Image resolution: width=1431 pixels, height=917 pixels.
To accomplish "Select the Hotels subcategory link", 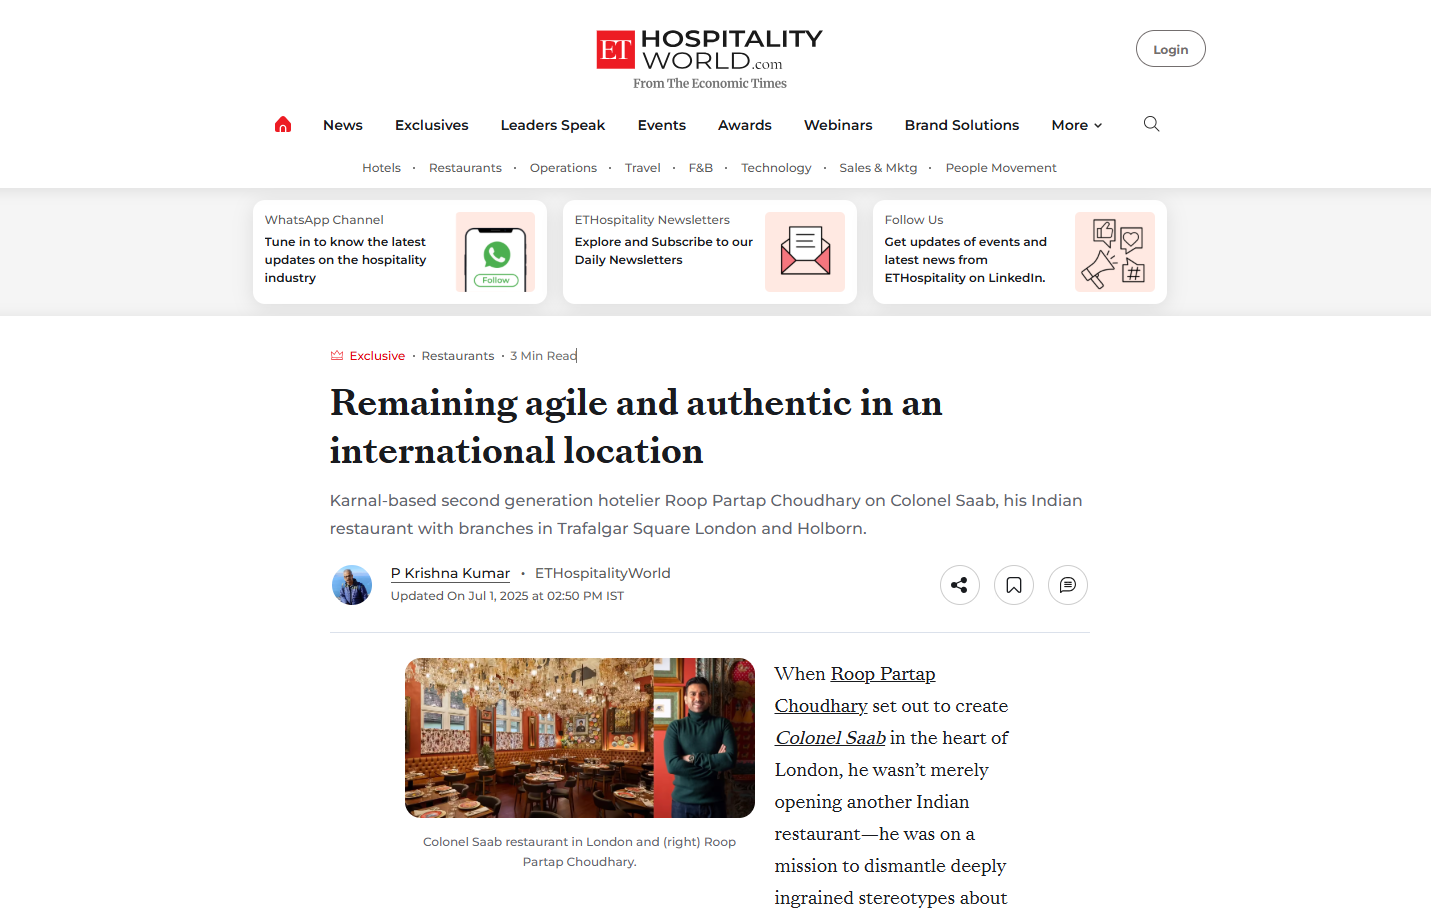I will [381, 168].
